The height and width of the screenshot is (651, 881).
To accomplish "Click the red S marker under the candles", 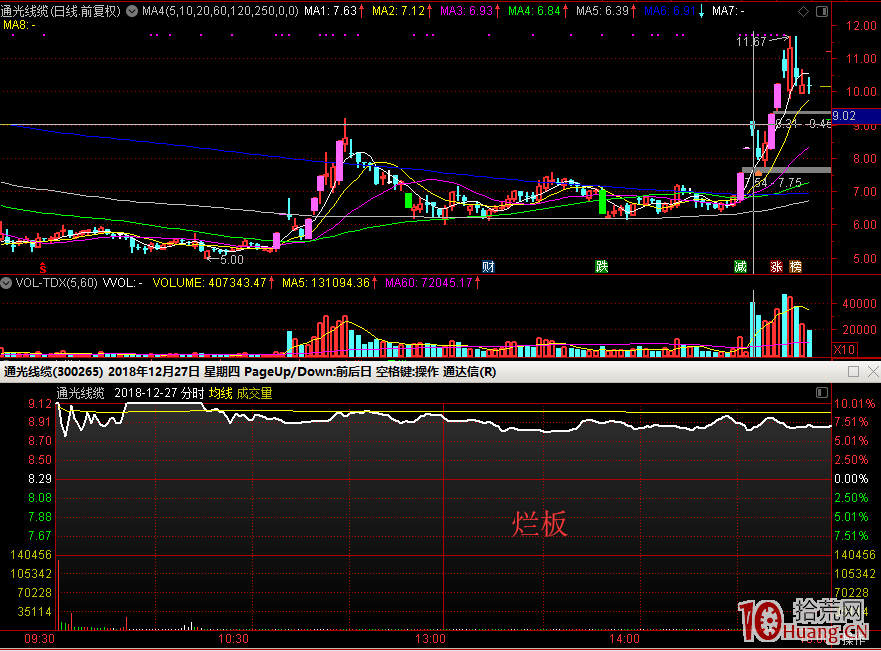I will [43, 268].
